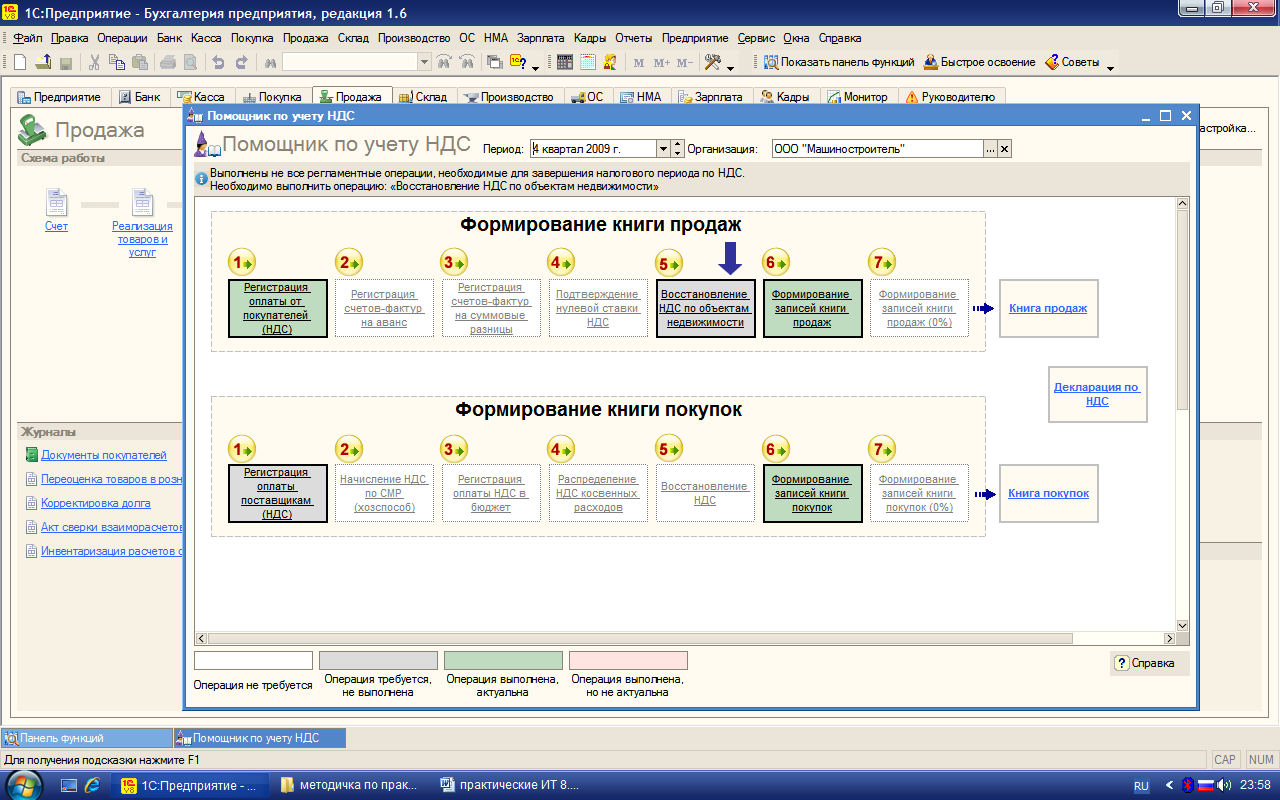The height and width of the screenshot is (800, 1280).
Task: Click the M memory button
Action: click(639, 62)
